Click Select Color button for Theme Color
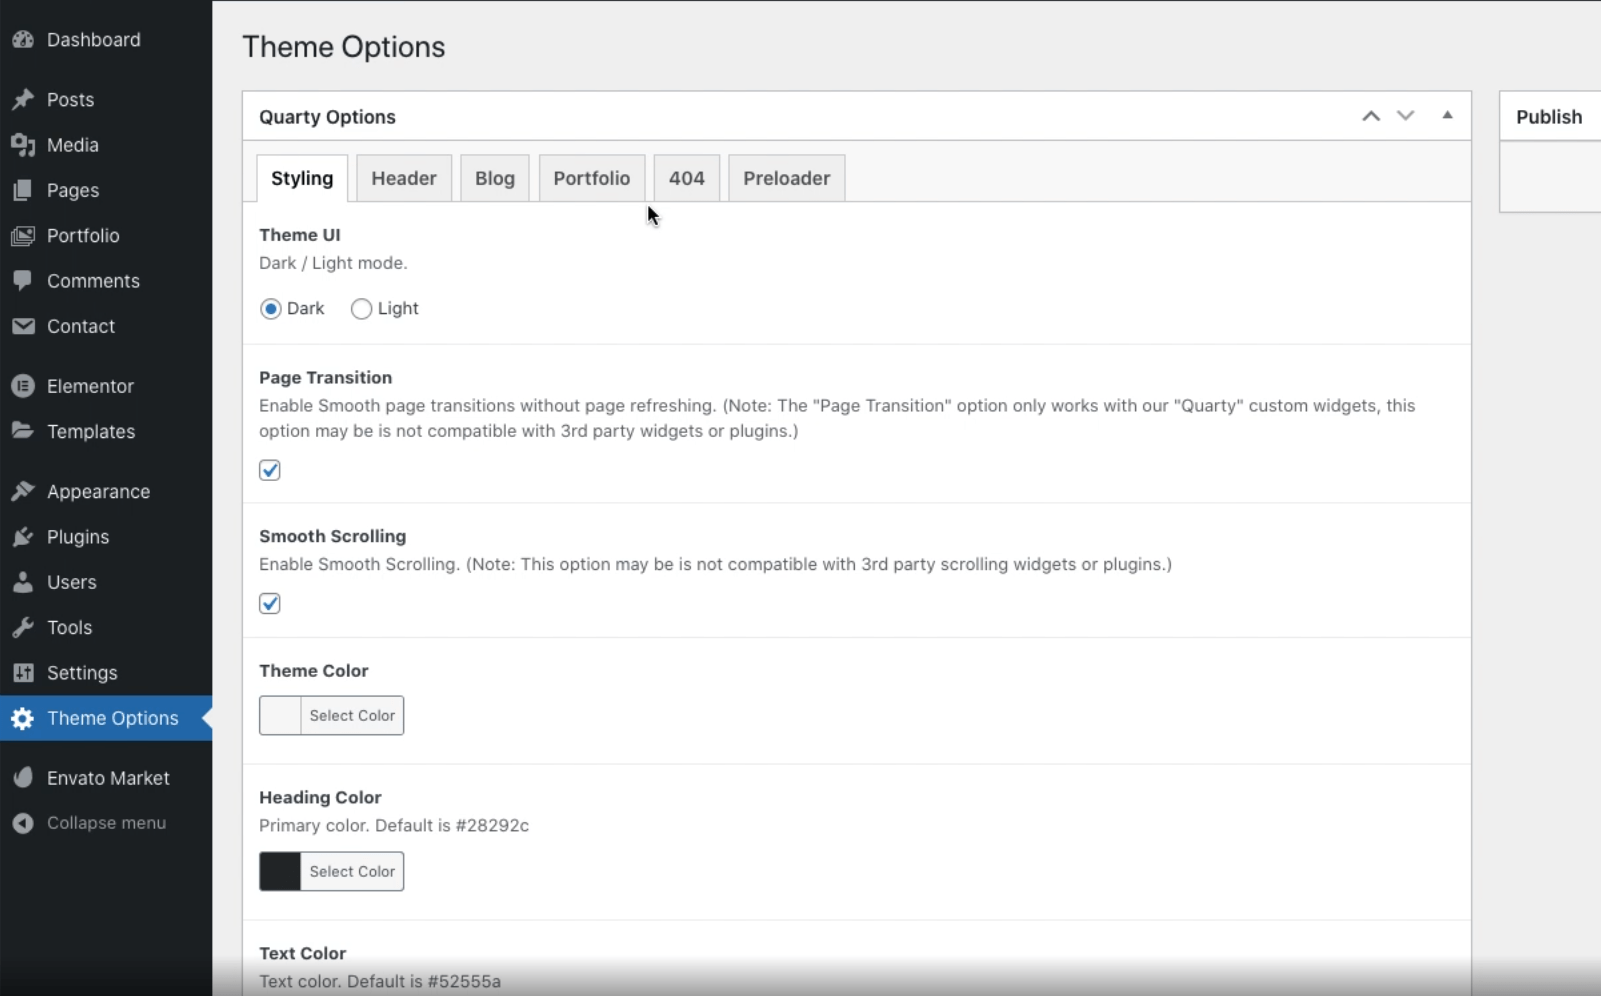1601x996 pixels. click(x=352, y=716)
